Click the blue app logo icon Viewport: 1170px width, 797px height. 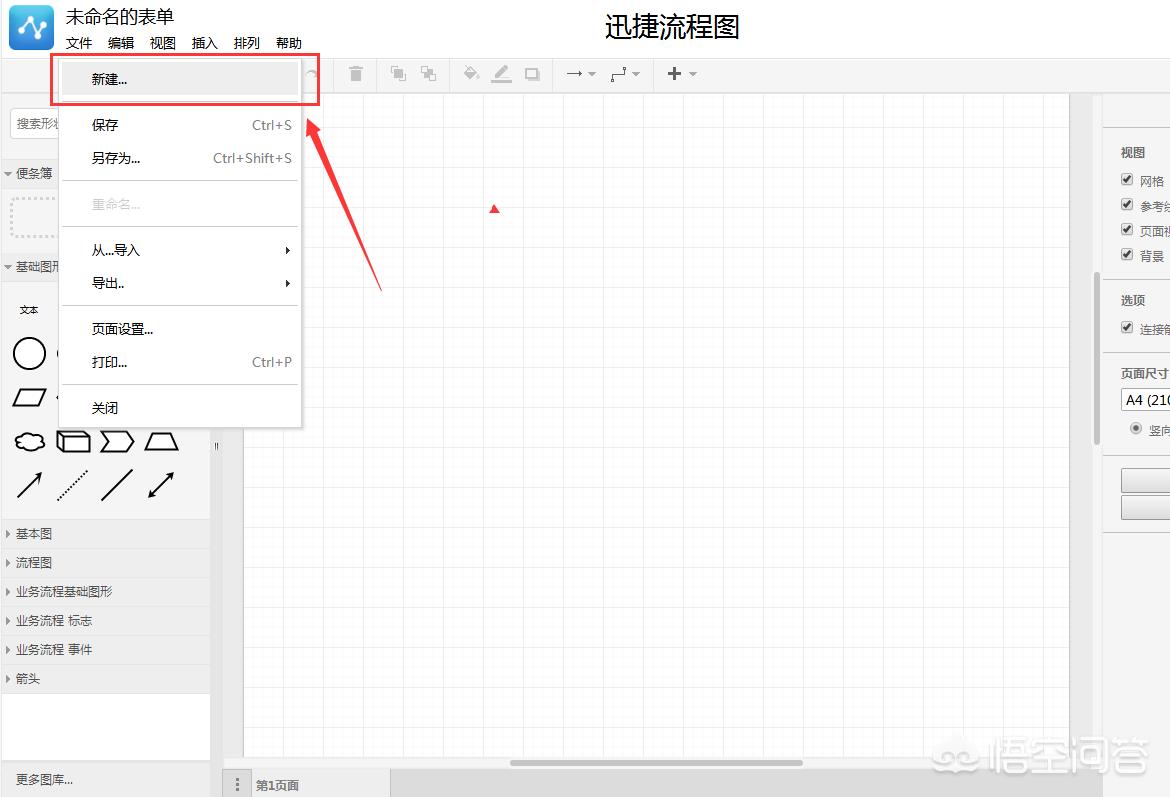[x=31, y=28]
